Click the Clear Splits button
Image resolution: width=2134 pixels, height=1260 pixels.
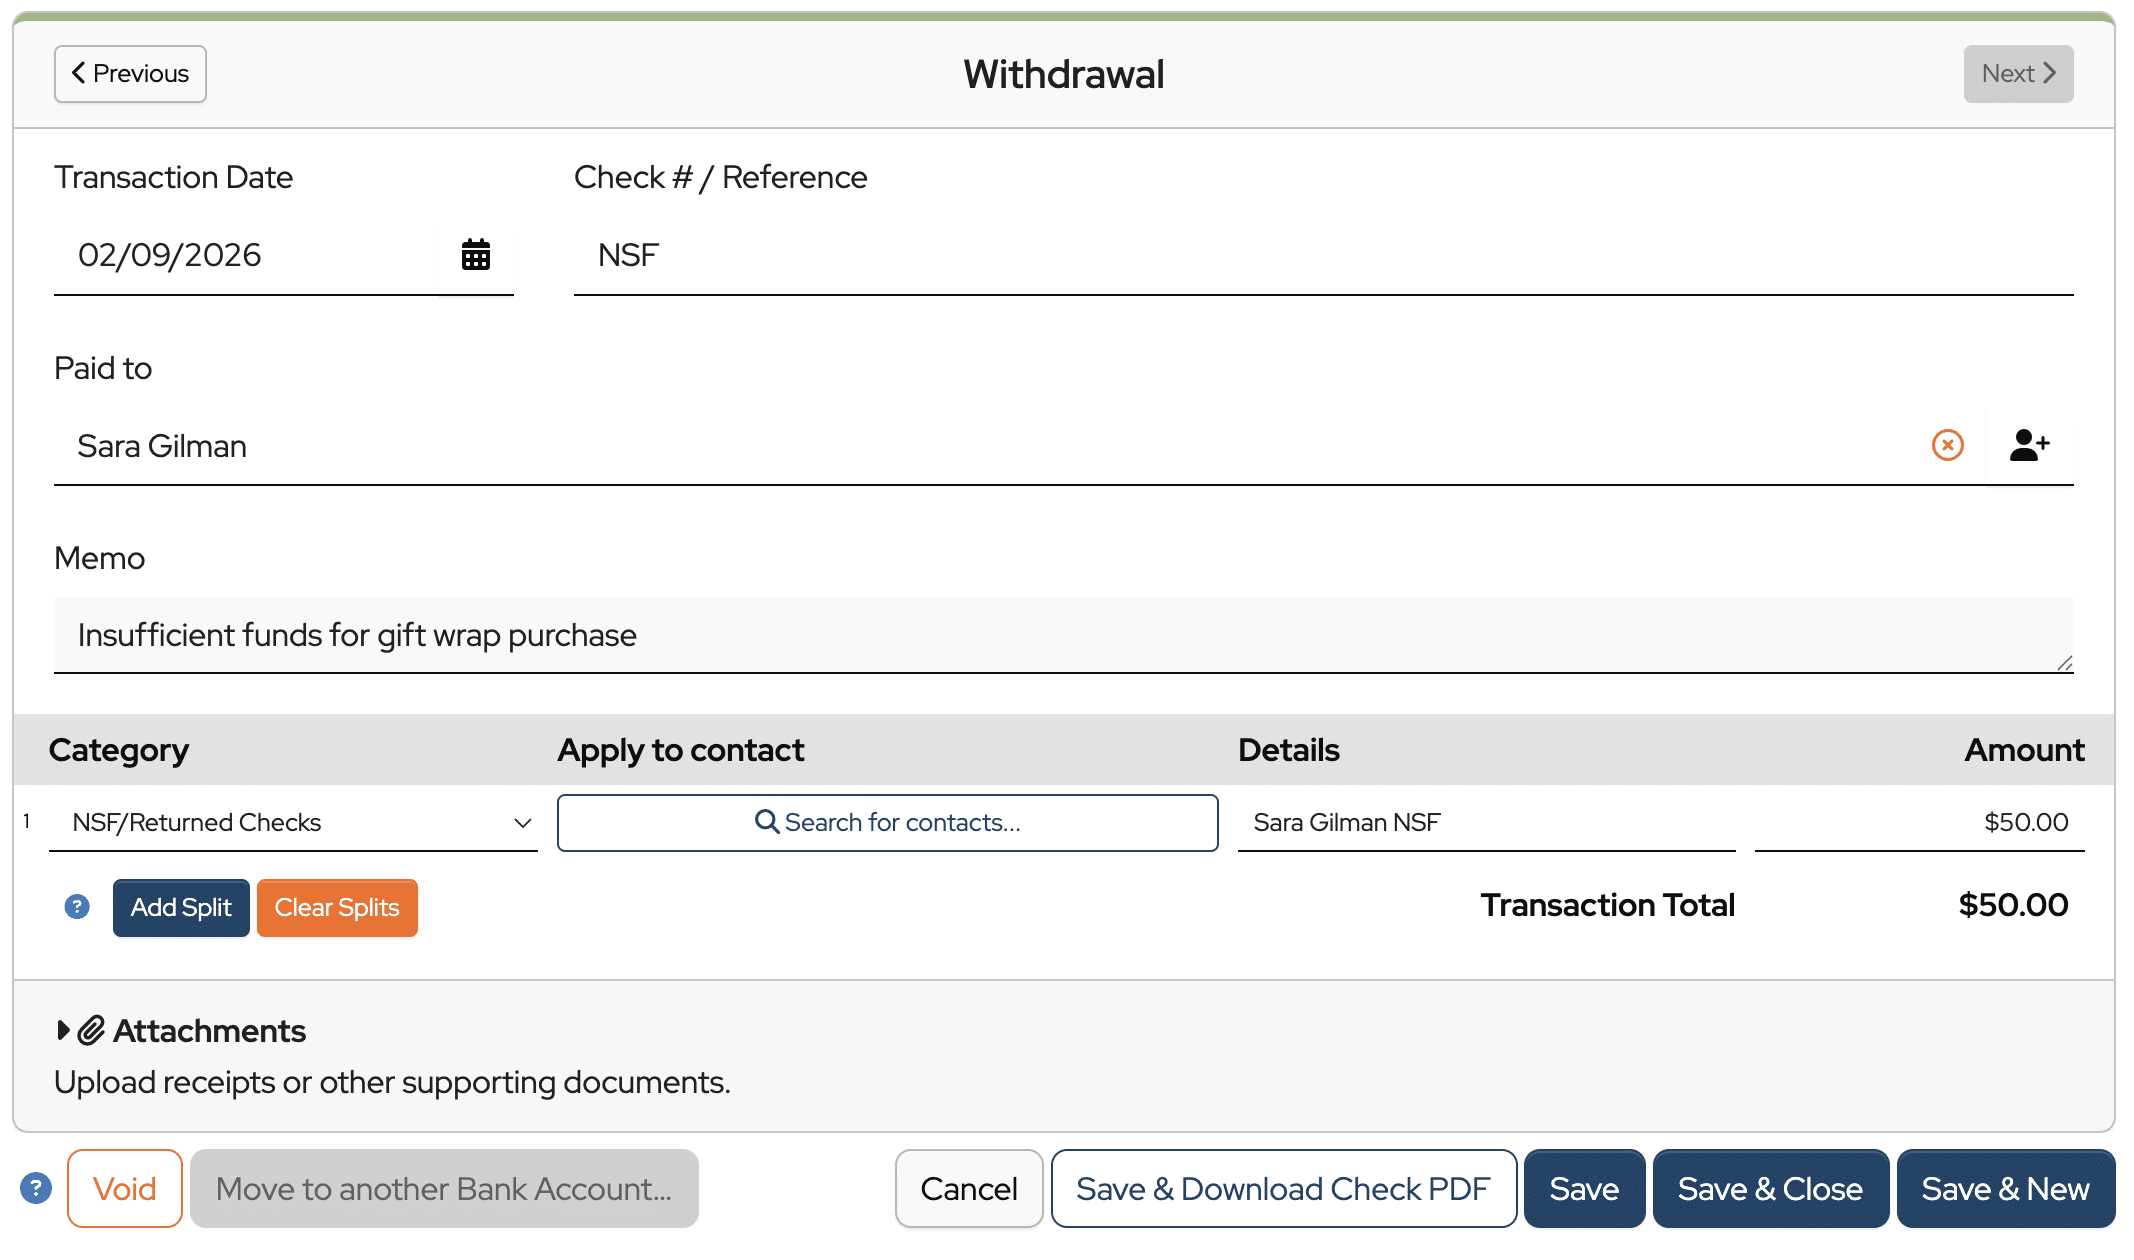click(337, 908)
